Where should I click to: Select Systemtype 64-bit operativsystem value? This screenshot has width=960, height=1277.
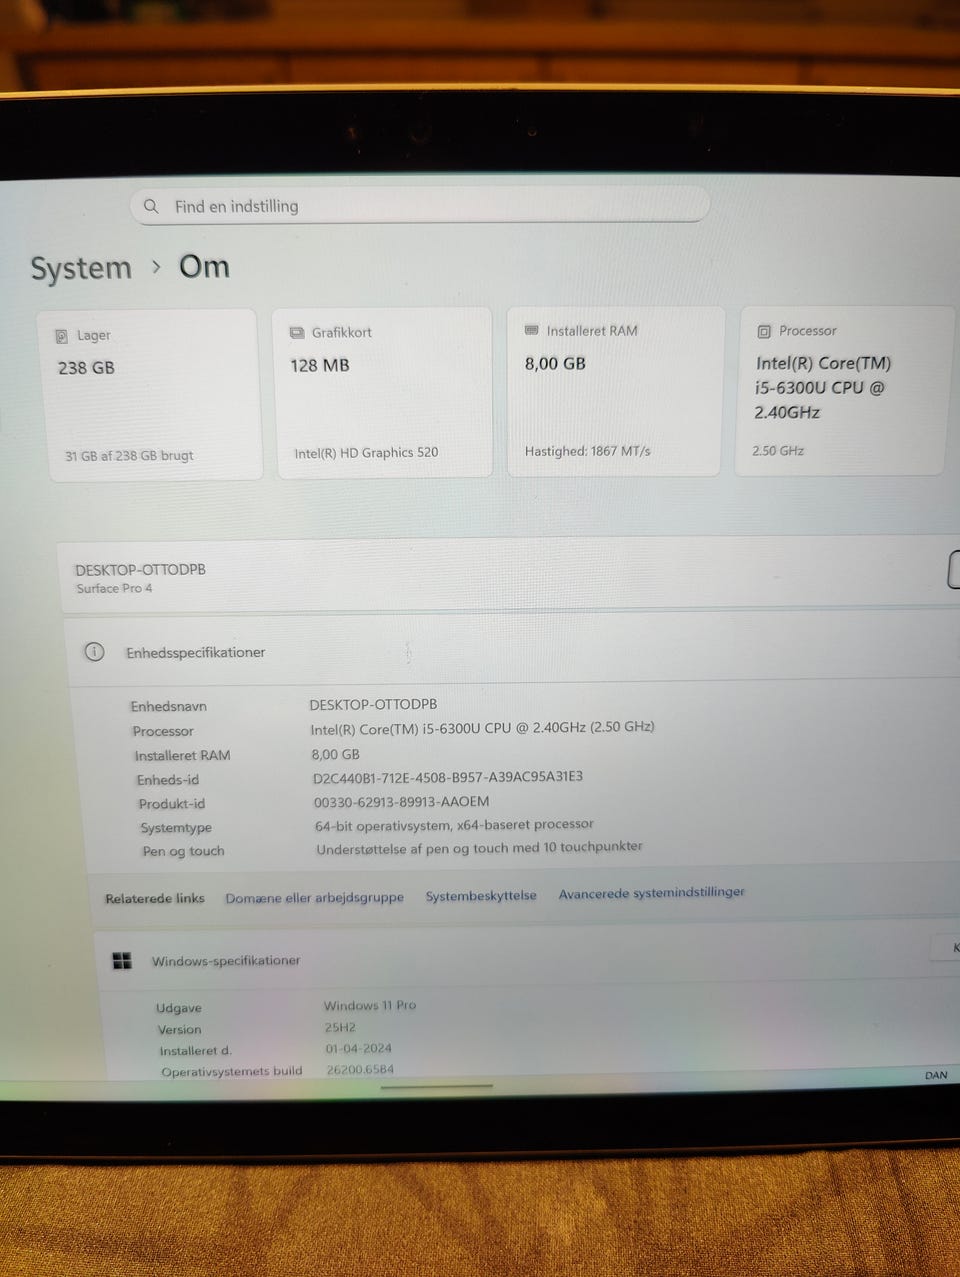point(454,825)
